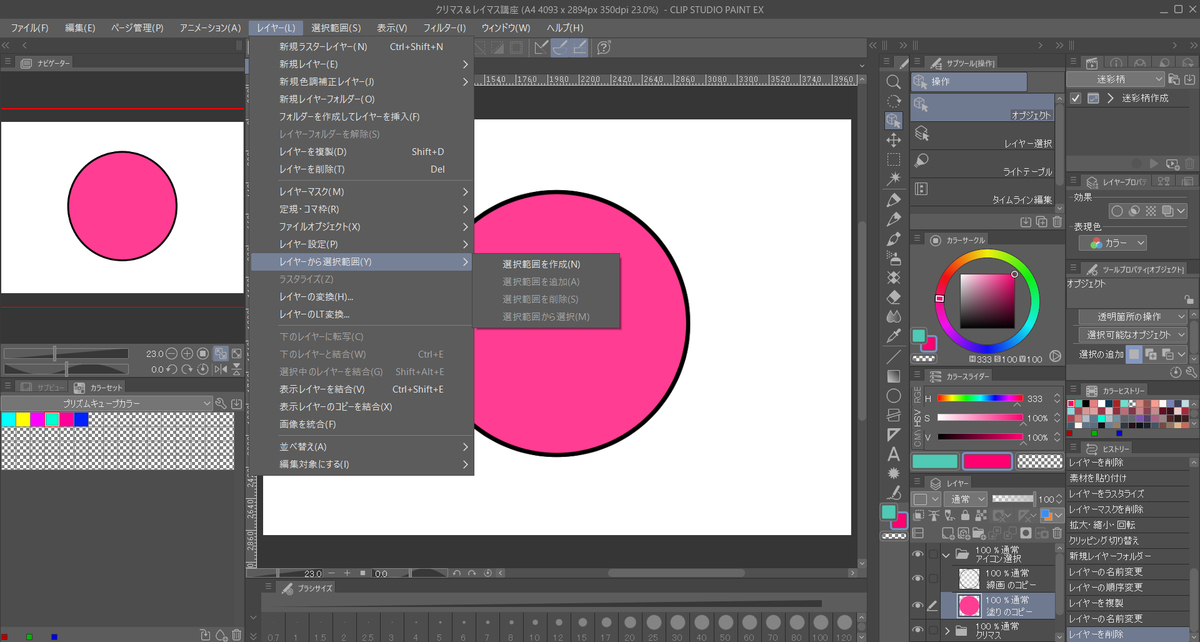This screenshot has height=642, width=1200.
Task: Select the Text tool
Action: (893, 454)
